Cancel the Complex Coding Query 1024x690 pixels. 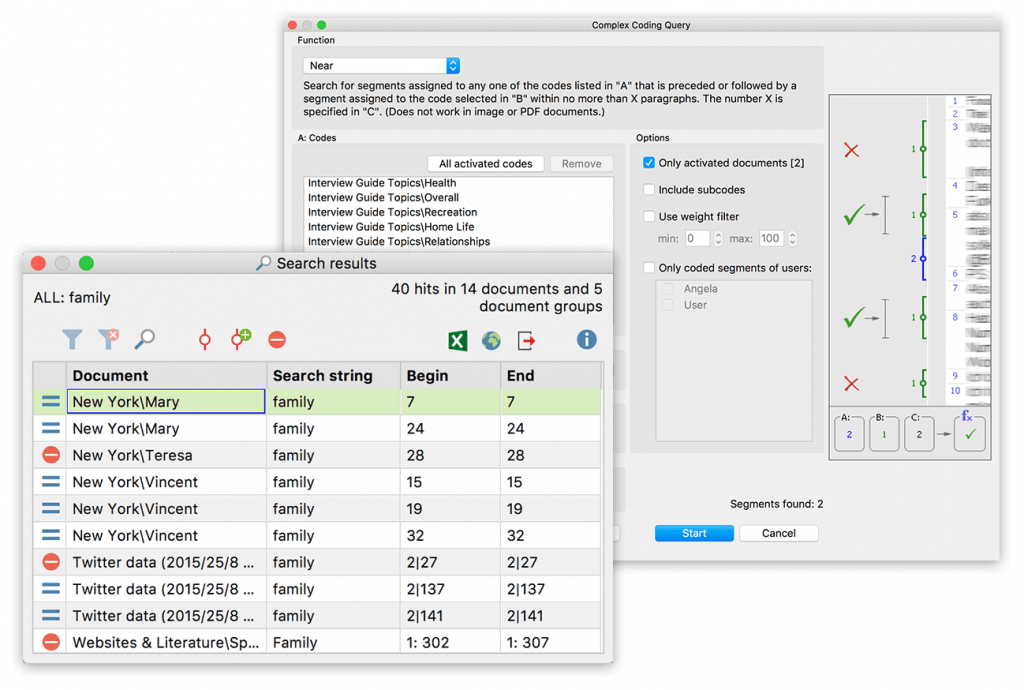coord(778,533)
